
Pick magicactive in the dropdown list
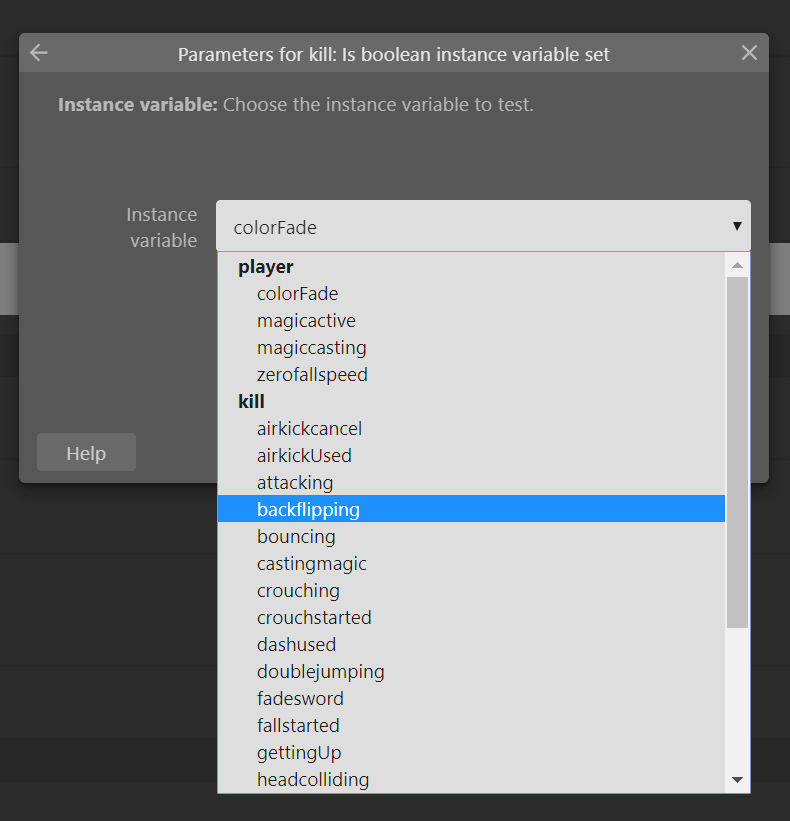coord(471,320)
